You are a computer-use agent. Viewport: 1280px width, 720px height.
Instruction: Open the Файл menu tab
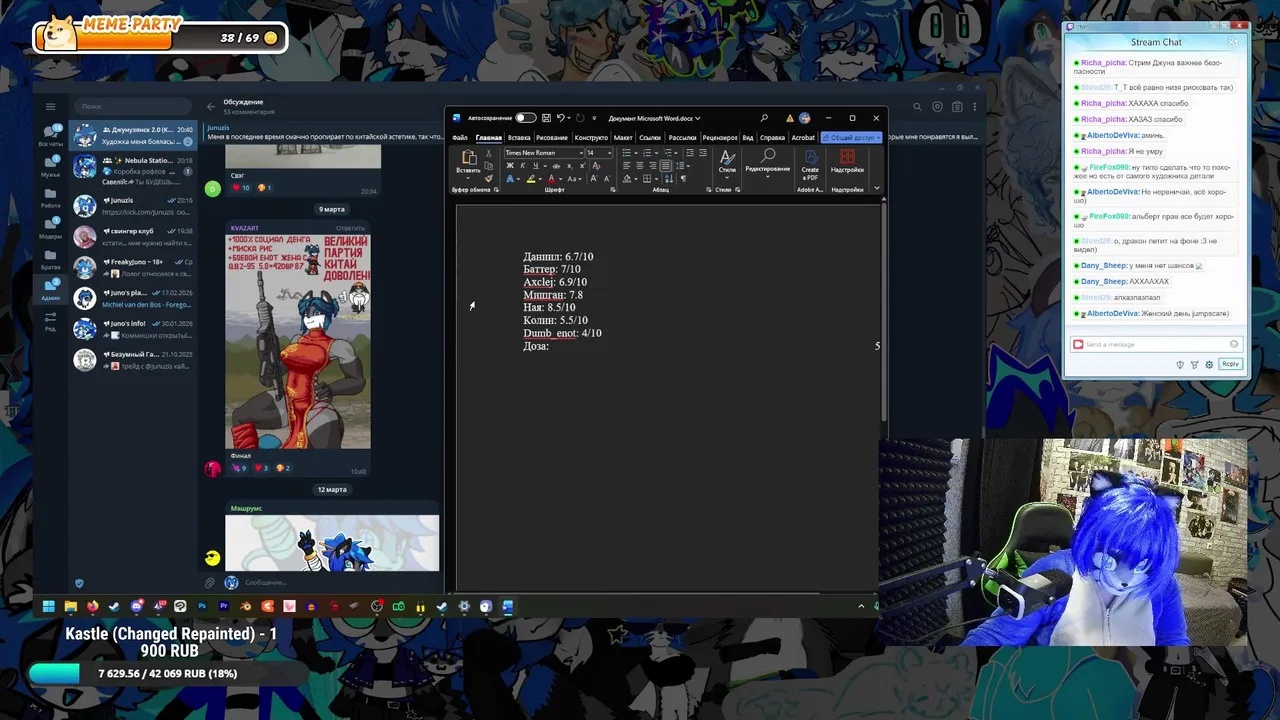click(460, 138)
